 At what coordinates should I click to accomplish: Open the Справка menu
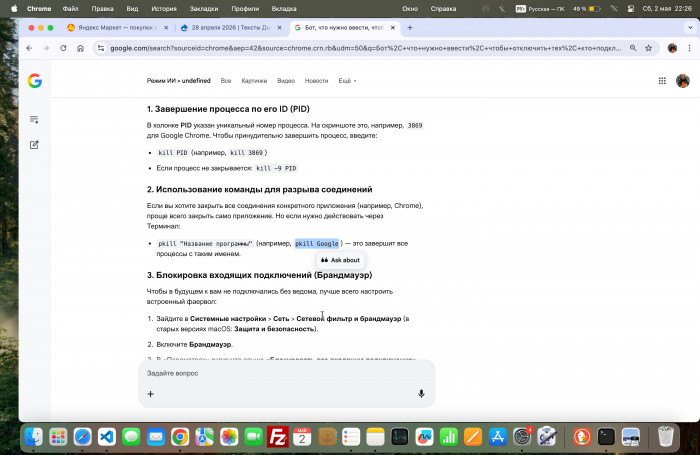point(443,8)
